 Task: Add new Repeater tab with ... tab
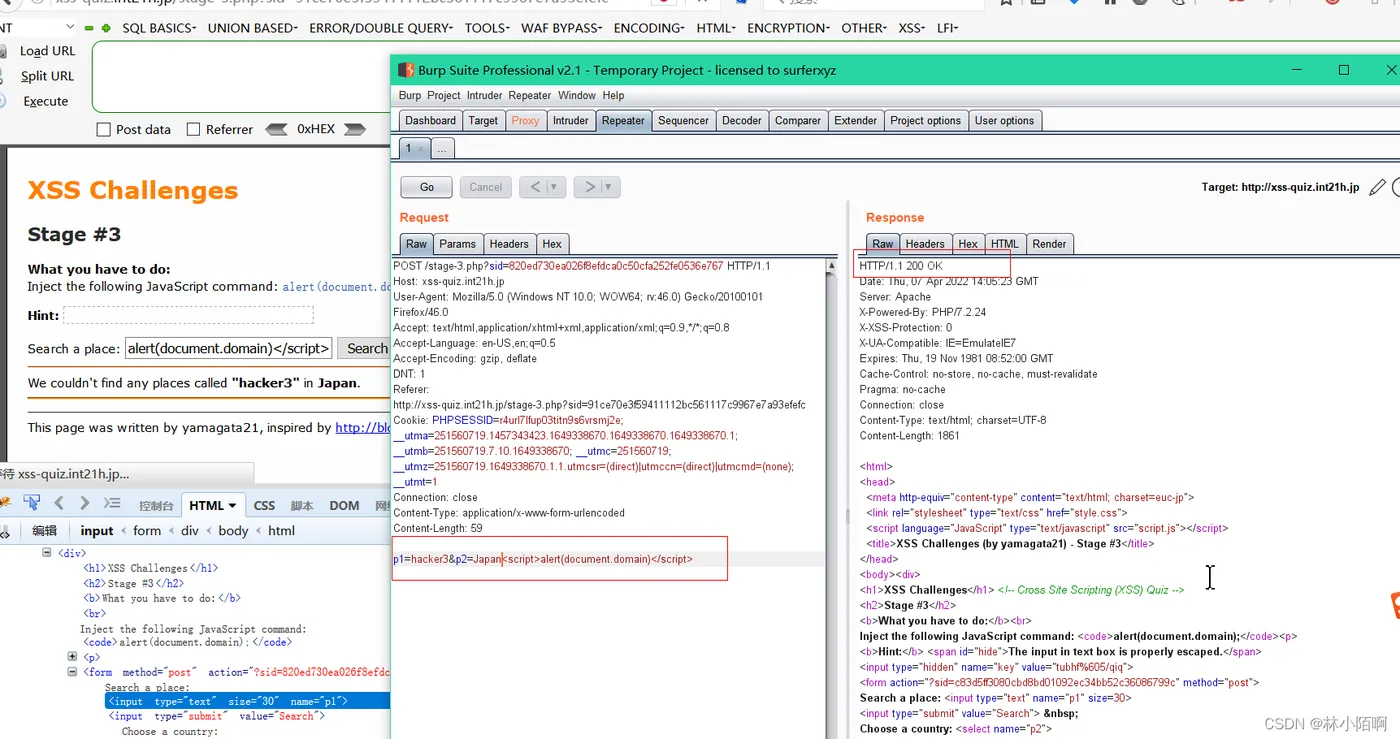442,149
